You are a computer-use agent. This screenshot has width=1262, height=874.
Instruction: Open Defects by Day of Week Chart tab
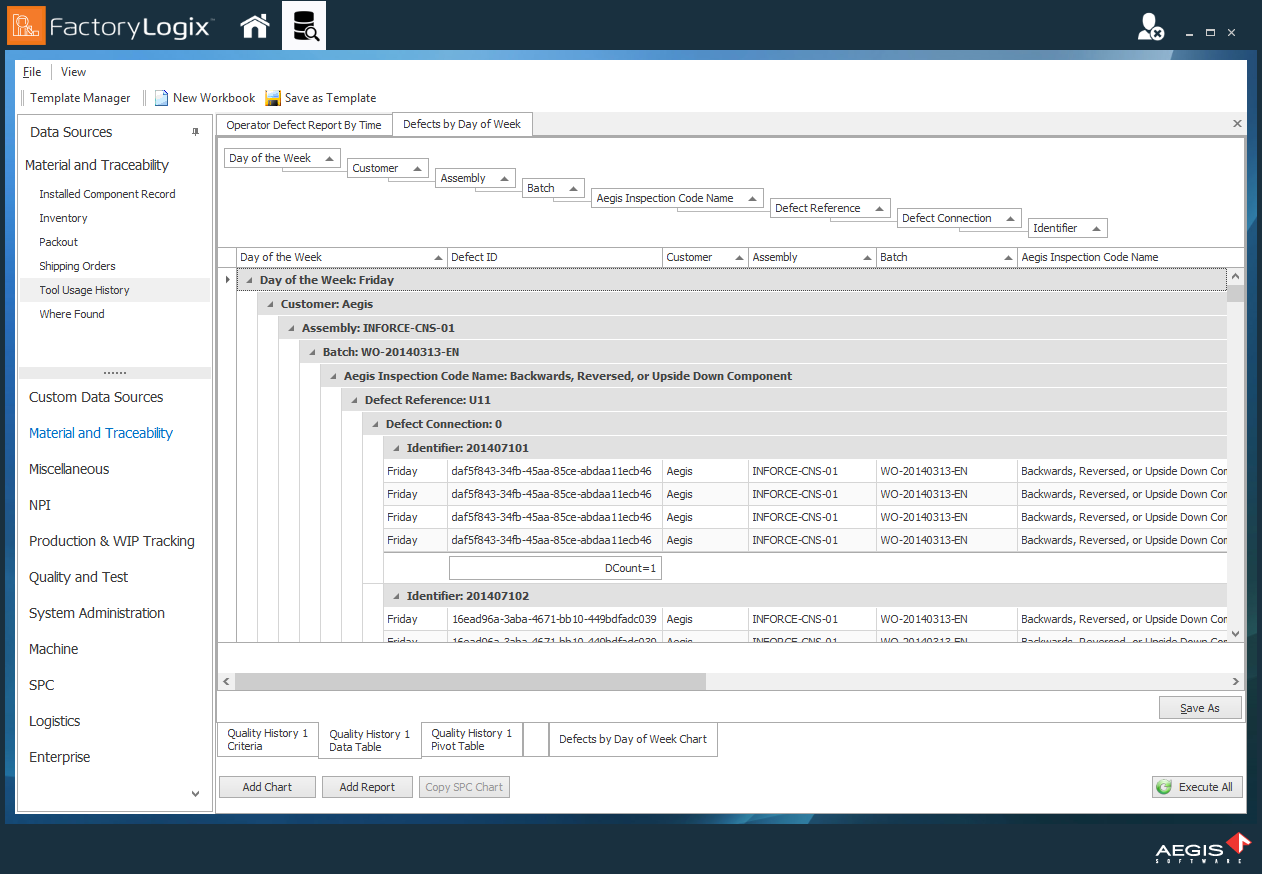(632, 740)
